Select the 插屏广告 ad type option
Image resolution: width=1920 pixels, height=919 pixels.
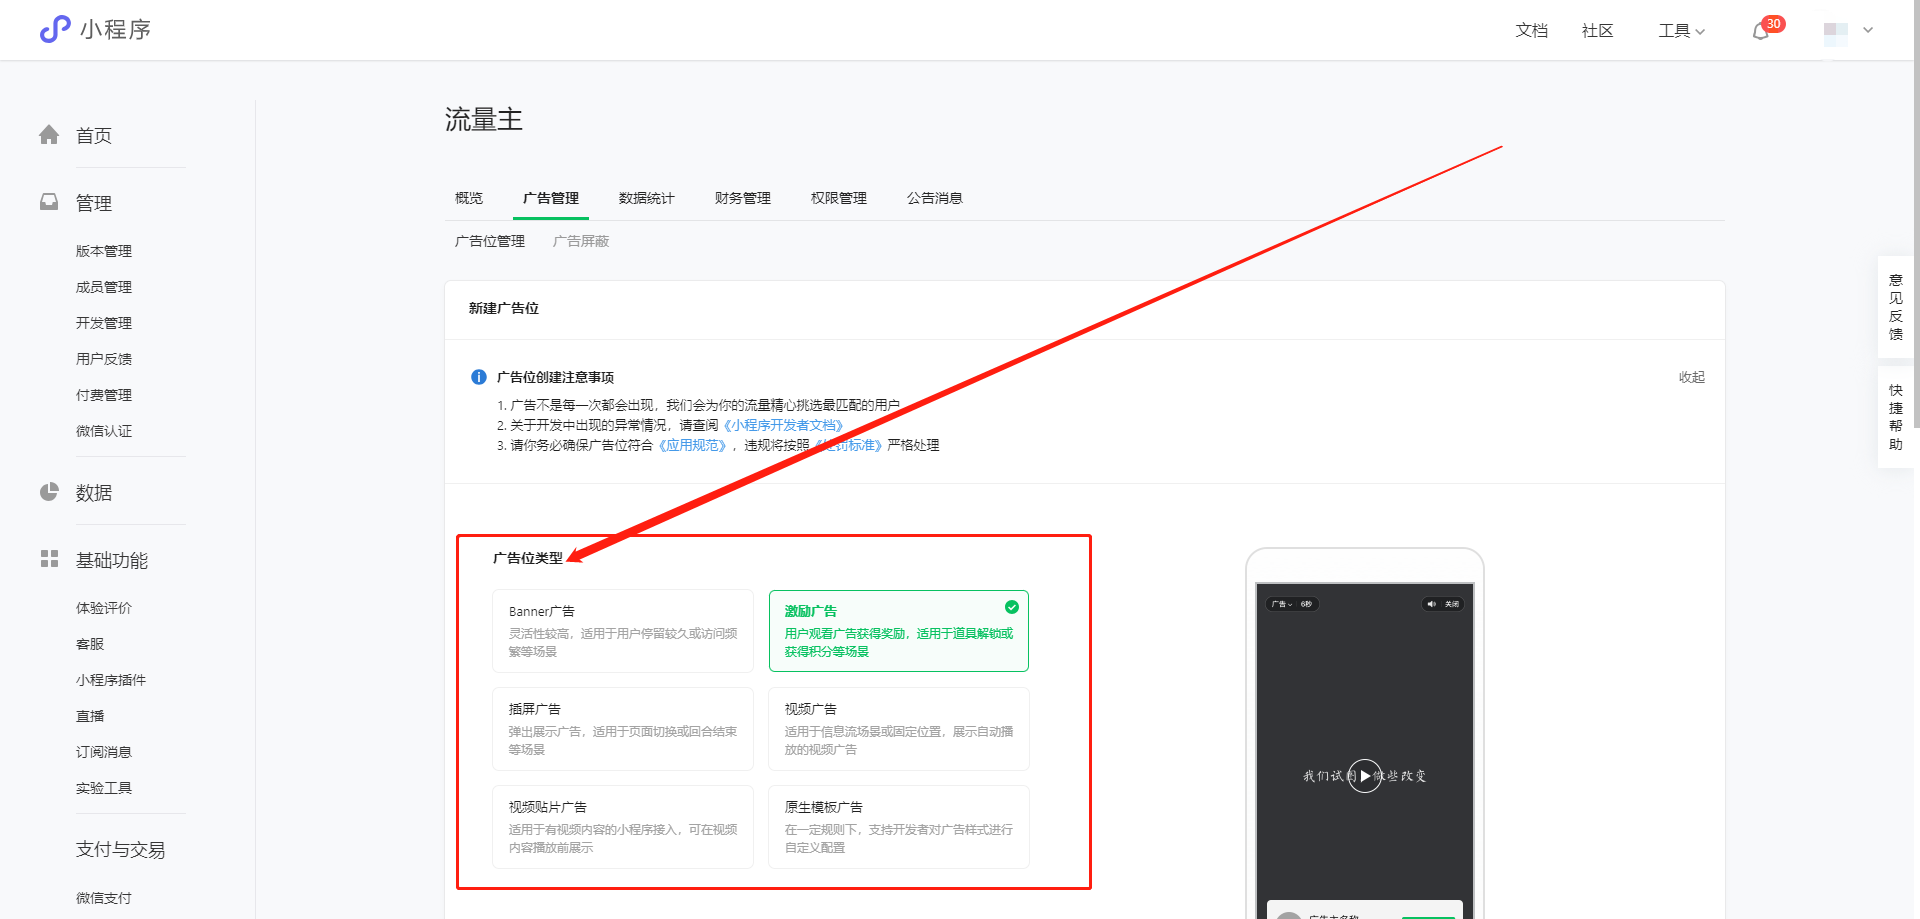coord(622,728)
